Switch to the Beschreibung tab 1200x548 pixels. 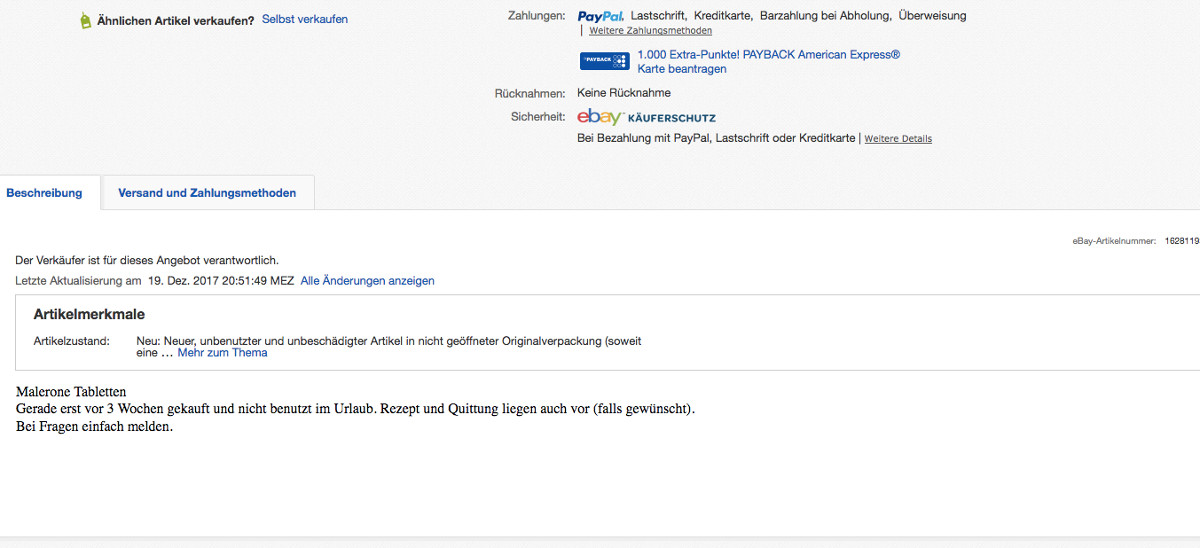(x=44, y=193)
